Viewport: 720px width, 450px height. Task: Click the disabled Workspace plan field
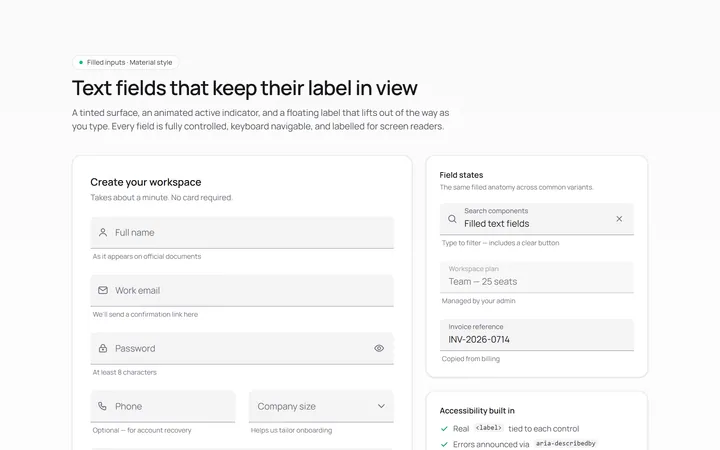click(x=536, y=277)
